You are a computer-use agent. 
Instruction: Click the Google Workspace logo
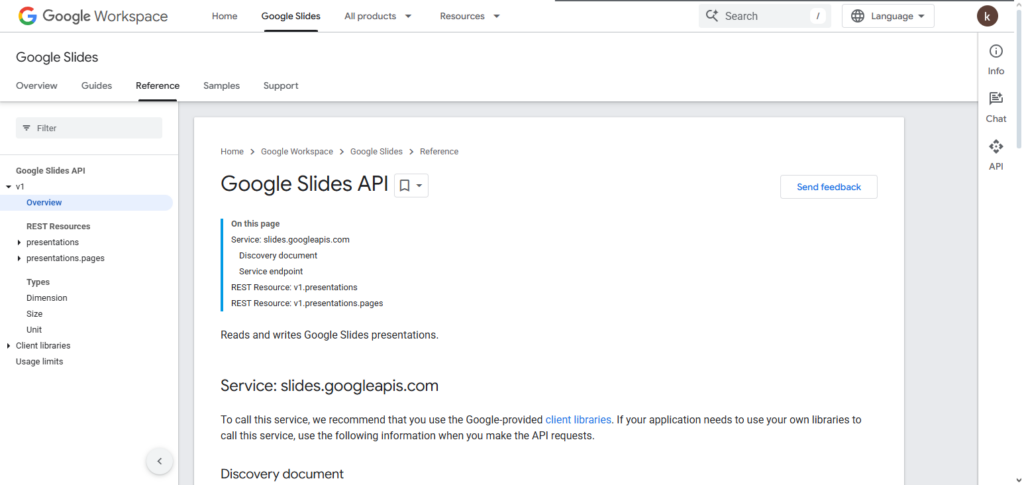coord(93,16)
